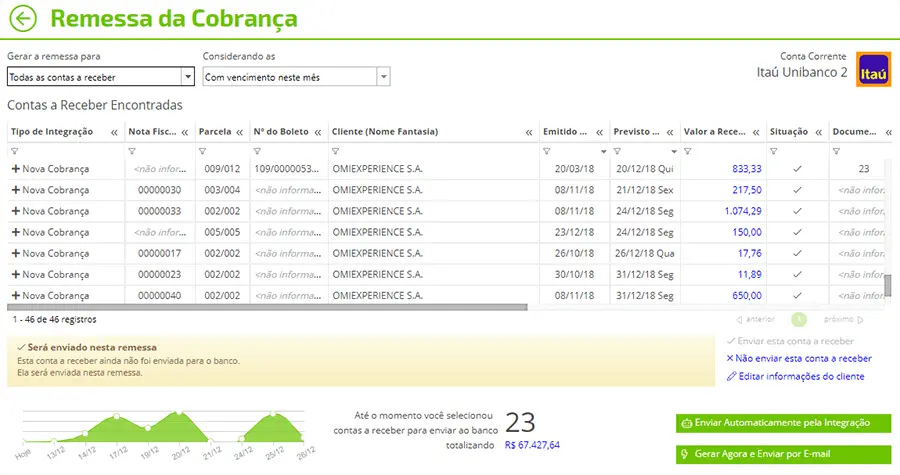The image size is (900, 475).
Task: Collapse the Parcela column
Action: coord(239,133)
